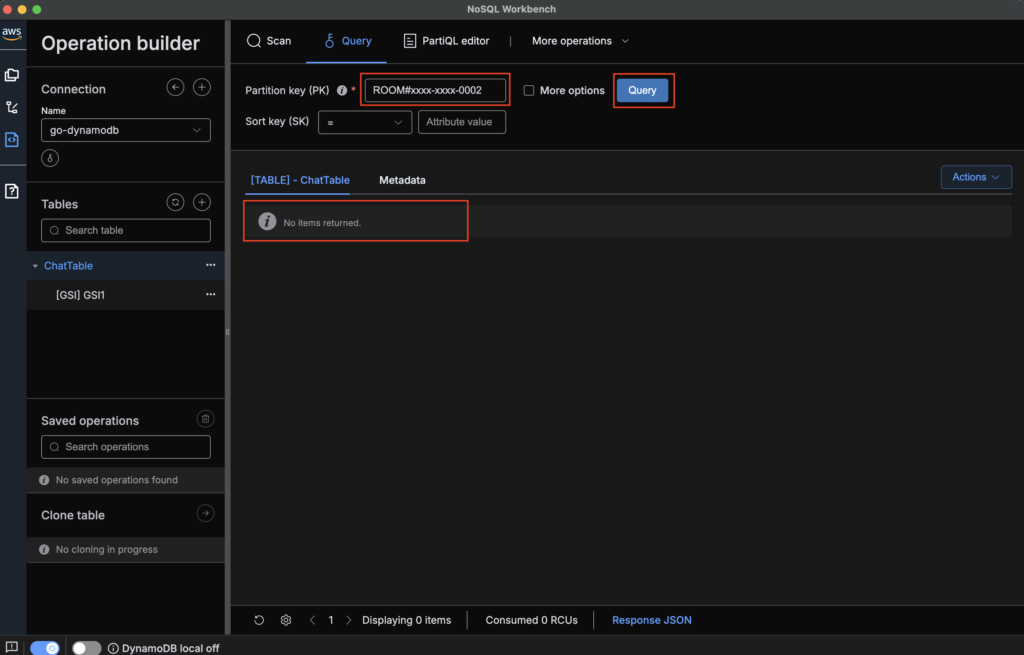Screen dimensions: 1024x655
Task: Click the delete saved operations trash icon
Action: click(x=205, y=420)
